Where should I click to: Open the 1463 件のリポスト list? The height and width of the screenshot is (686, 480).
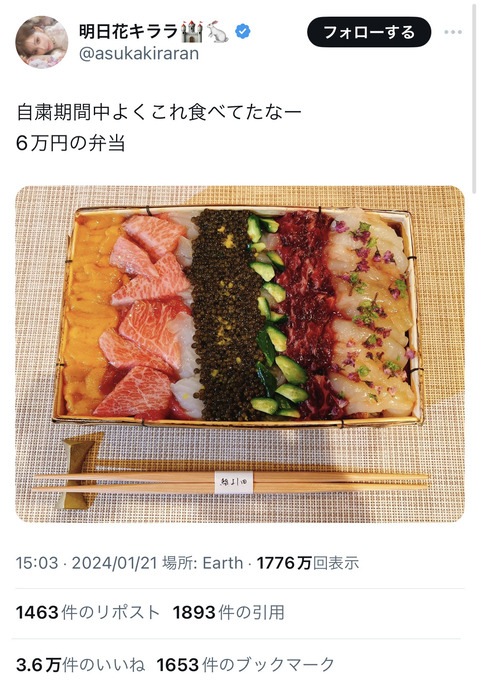pyautogui.click(x=88, y=612)
